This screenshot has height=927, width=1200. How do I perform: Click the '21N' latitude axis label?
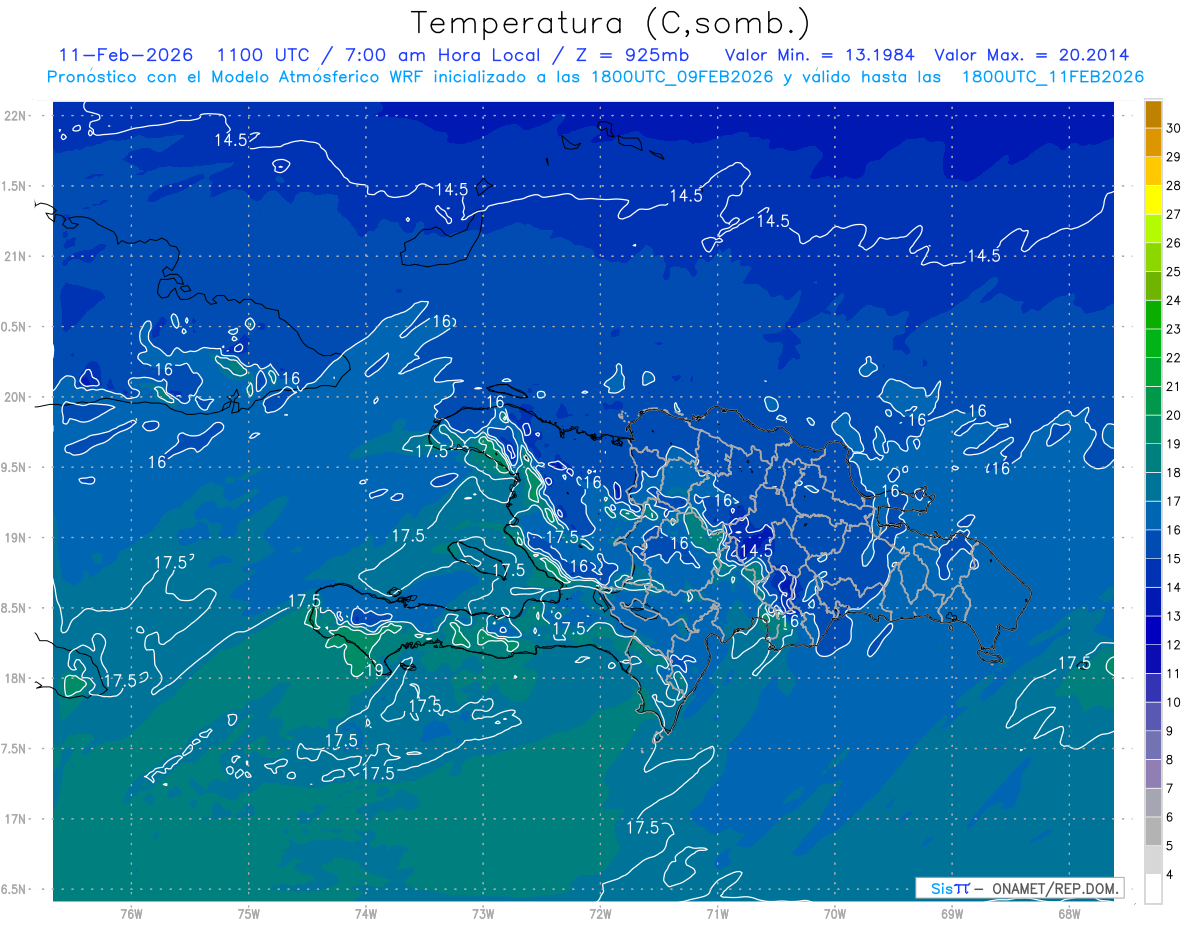(x=17, y=256)
